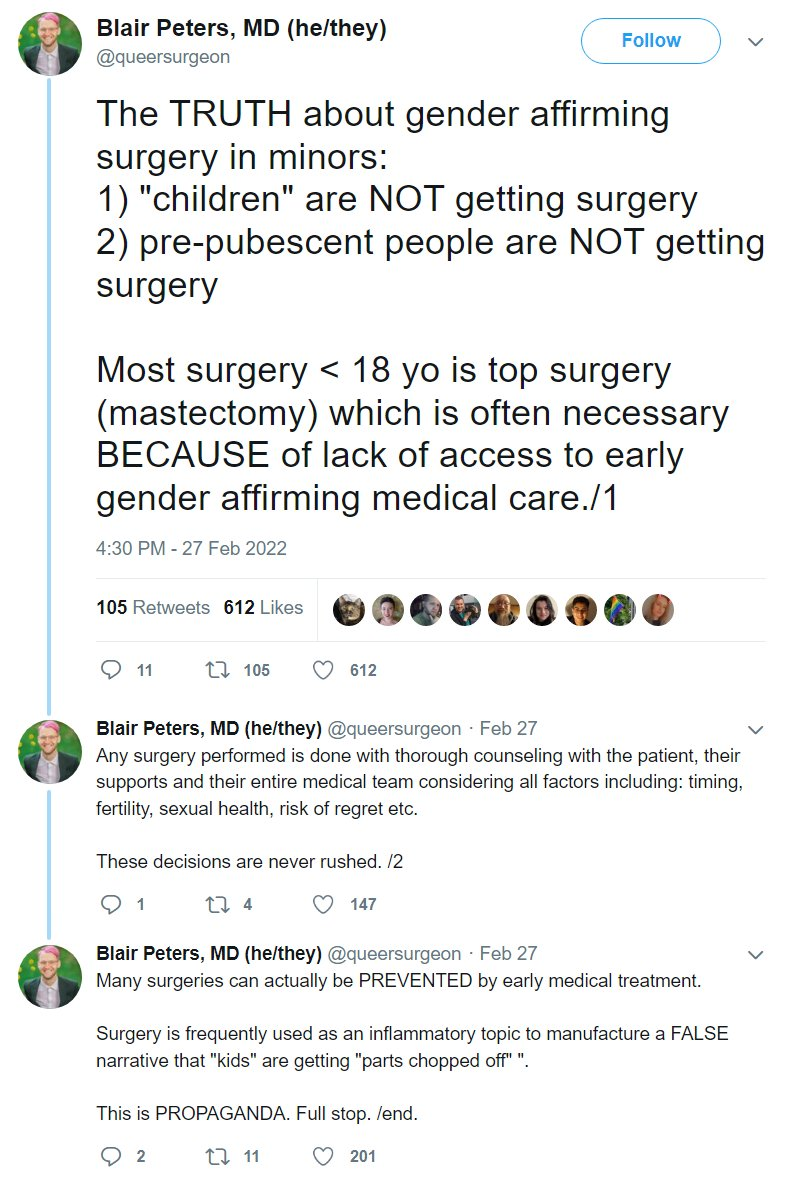The image size is (793, 1181).
Task: Like the final tweet with 201 likes
Action: [323, 1156]
